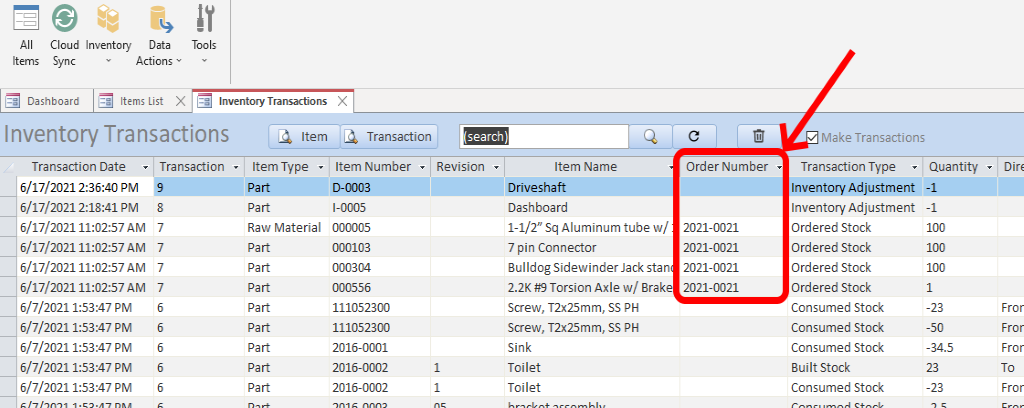The width and height of the screenshot is (1024, 408).
Task: Click the -34.5 quantity cell
Action: [959, 347]
